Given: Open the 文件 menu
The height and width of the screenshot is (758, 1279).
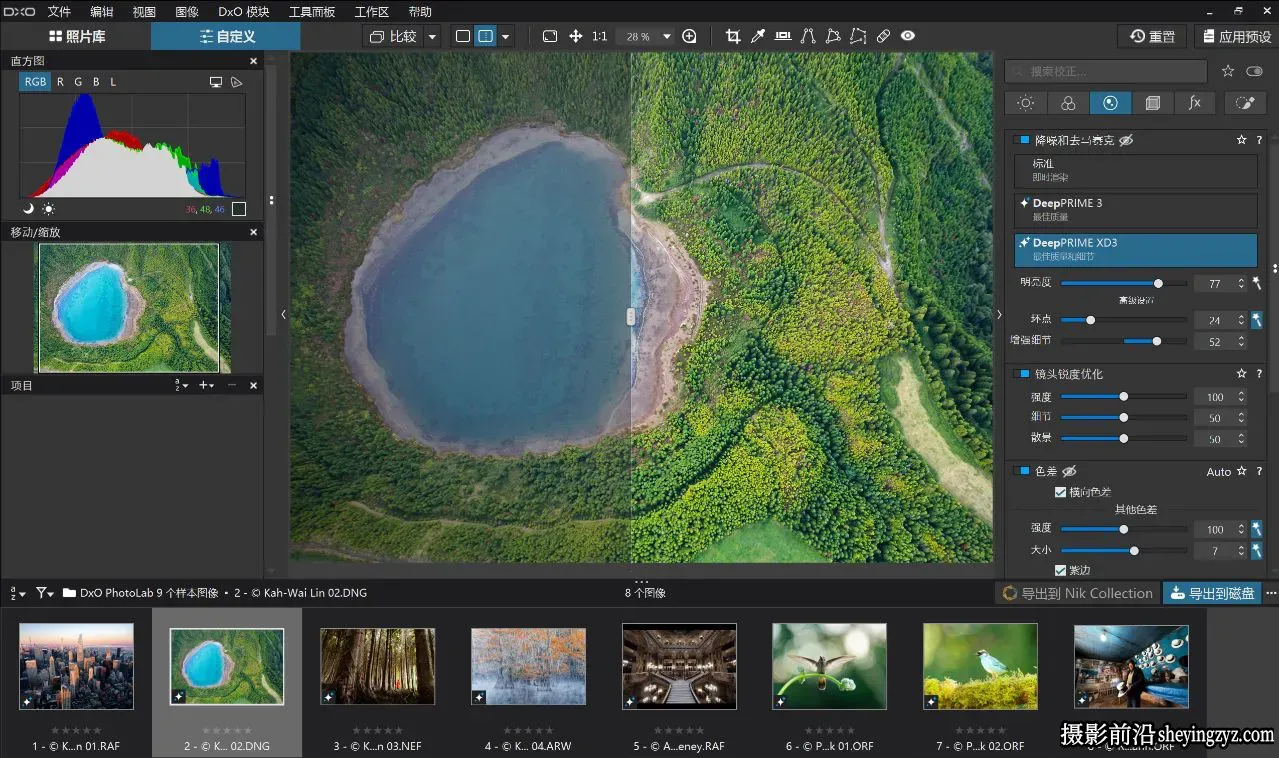Looking at the screenshot, I should tap(59, 12).
